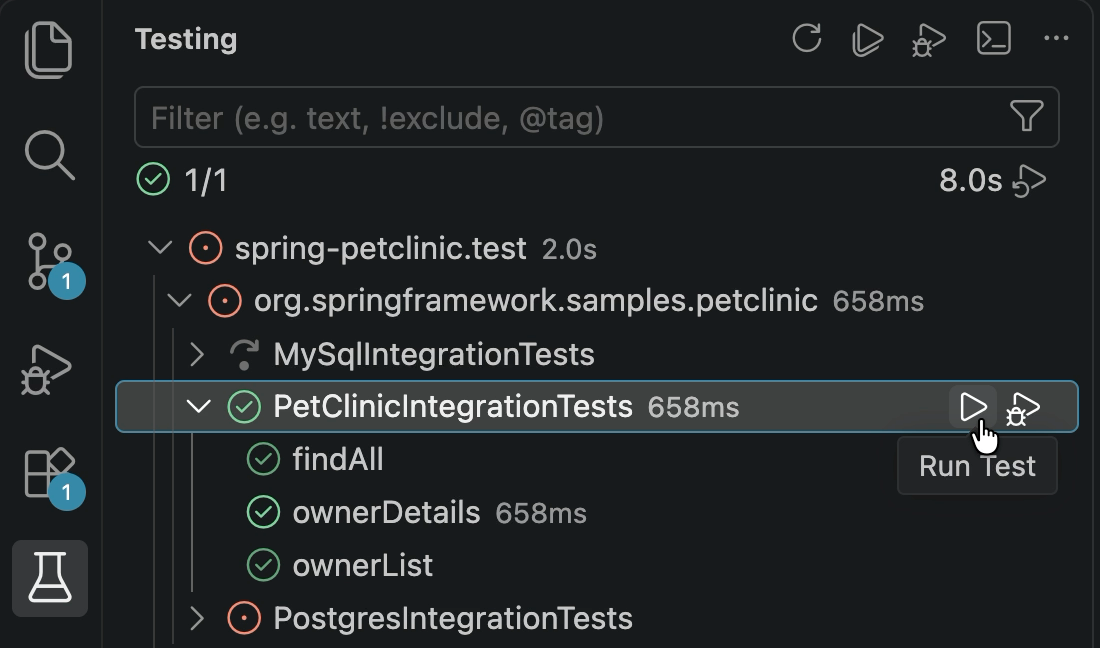This screenshot has height=648, width=1100.
Task: Focus the test Filter text field
Action: click(x=596, y=117)
